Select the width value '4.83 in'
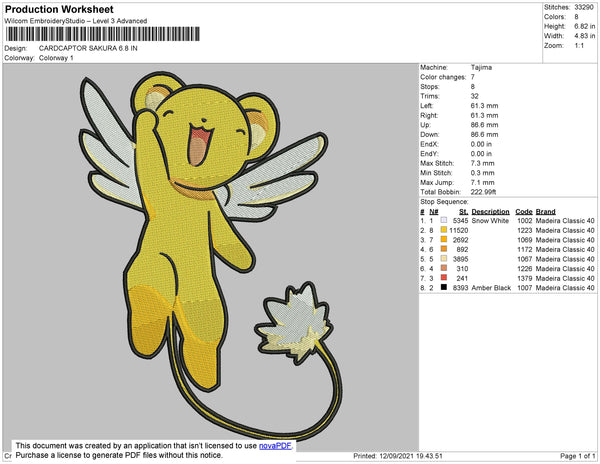Viewport: 600px width, 464px height. [x=584, y=36]
